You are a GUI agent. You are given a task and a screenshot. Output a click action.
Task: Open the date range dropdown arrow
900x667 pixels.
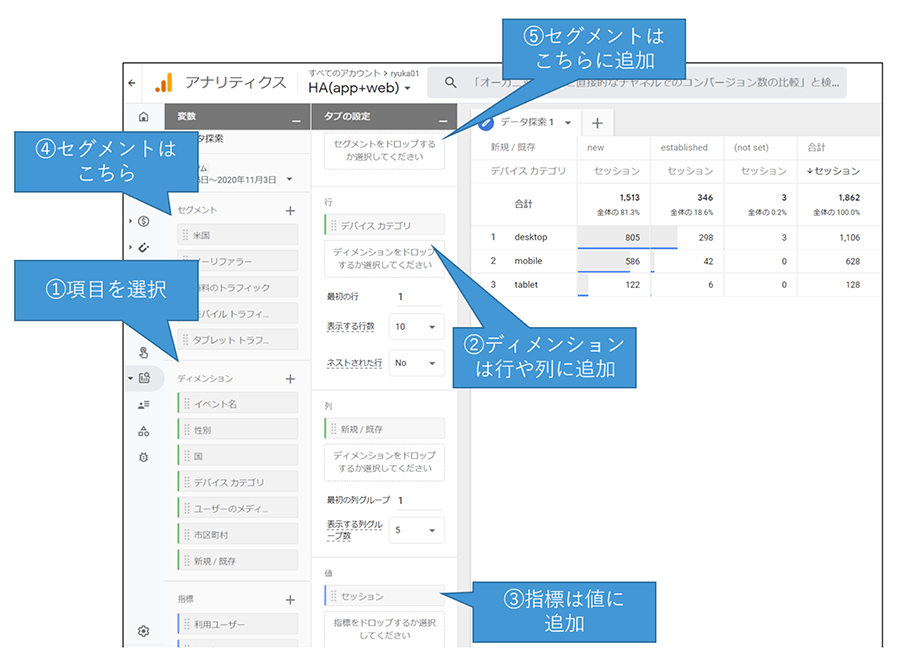289,179
